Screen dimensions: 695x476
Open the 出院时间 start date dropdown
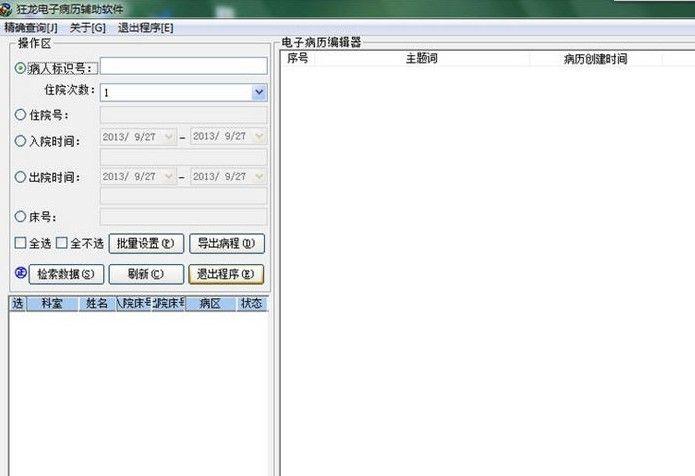(169, 176)
